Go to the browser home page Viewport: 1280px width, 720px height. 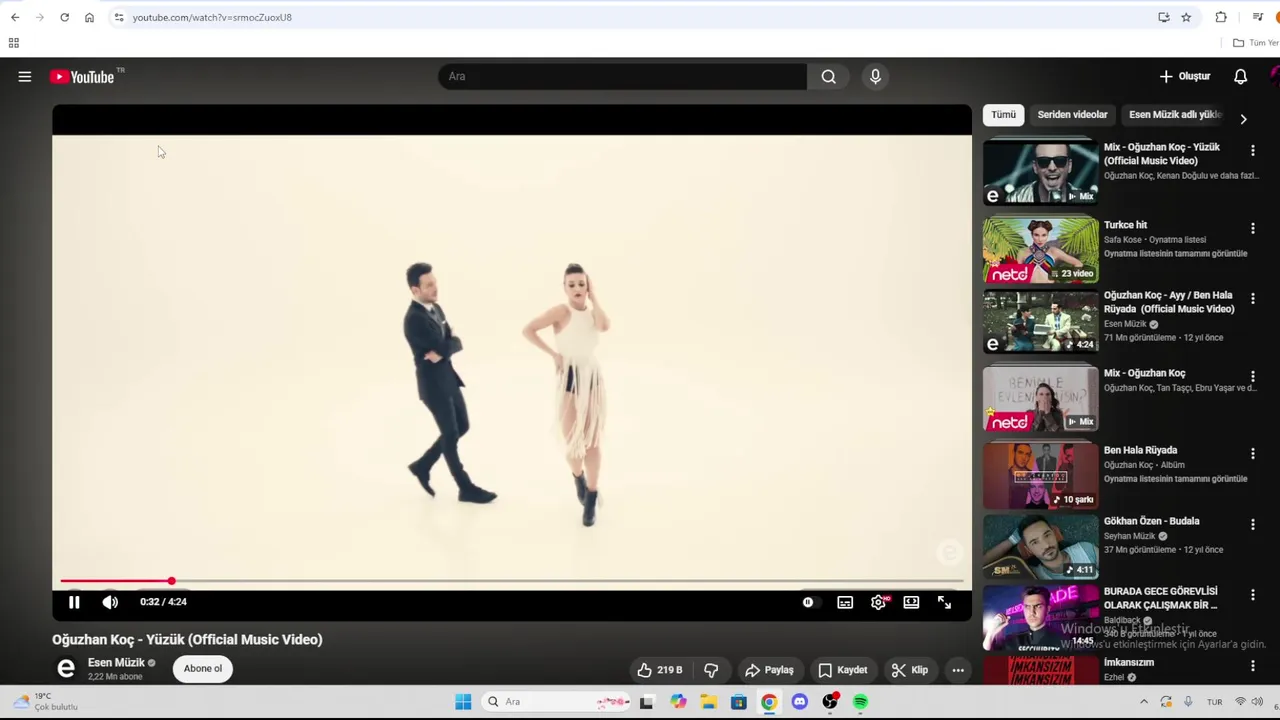click(x=89, y=17)
